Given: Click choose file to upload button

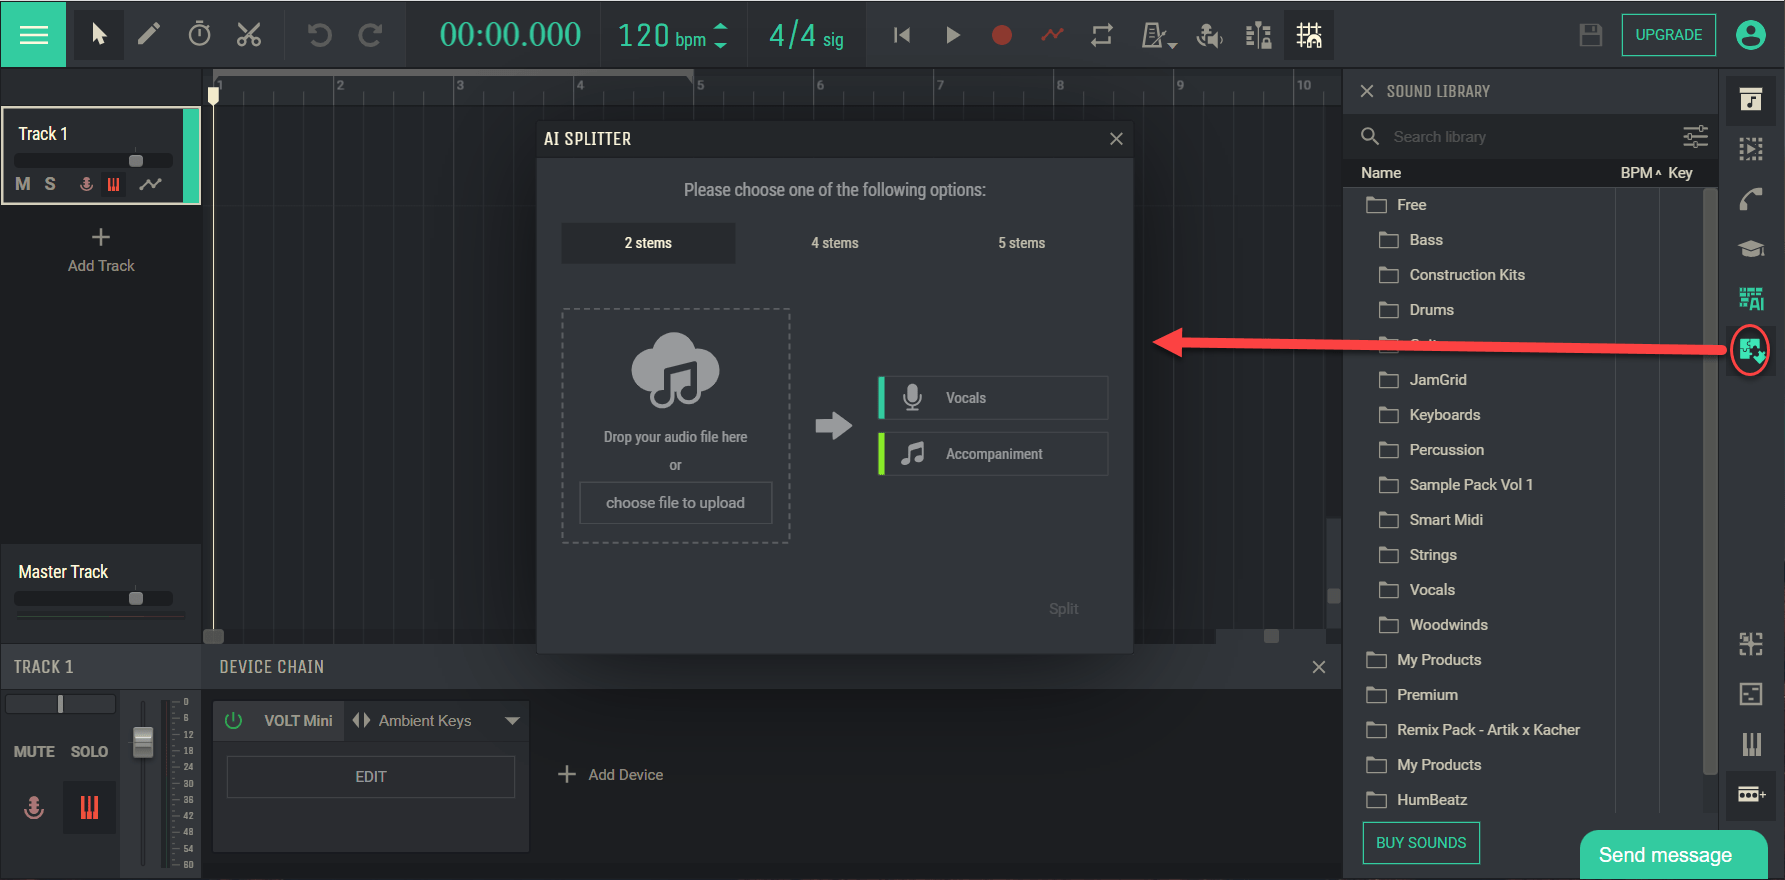Looking at the screenshot, I should click(675, 503).
